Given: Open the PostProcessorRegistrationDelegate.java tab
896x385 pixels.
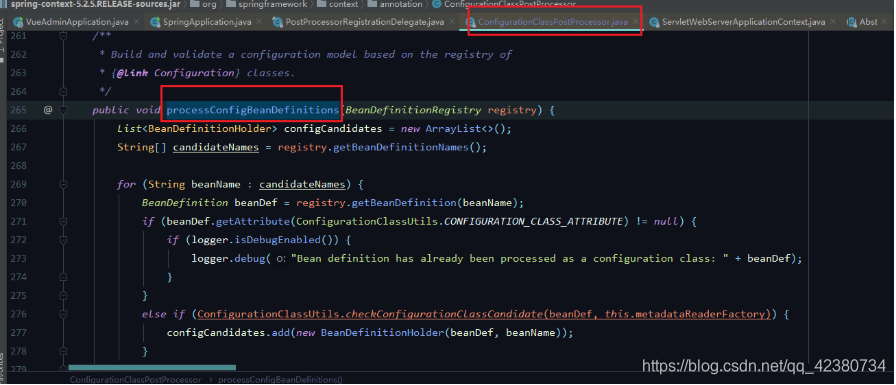Looking at the screenshot, I should click(x=365, y=22).
